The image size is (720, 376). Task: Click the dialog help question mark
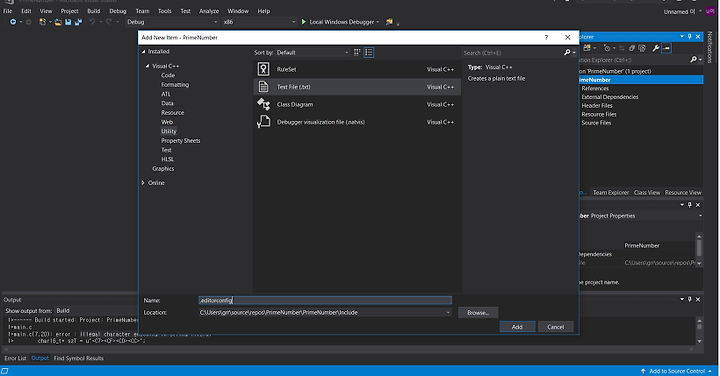point(546,37)
